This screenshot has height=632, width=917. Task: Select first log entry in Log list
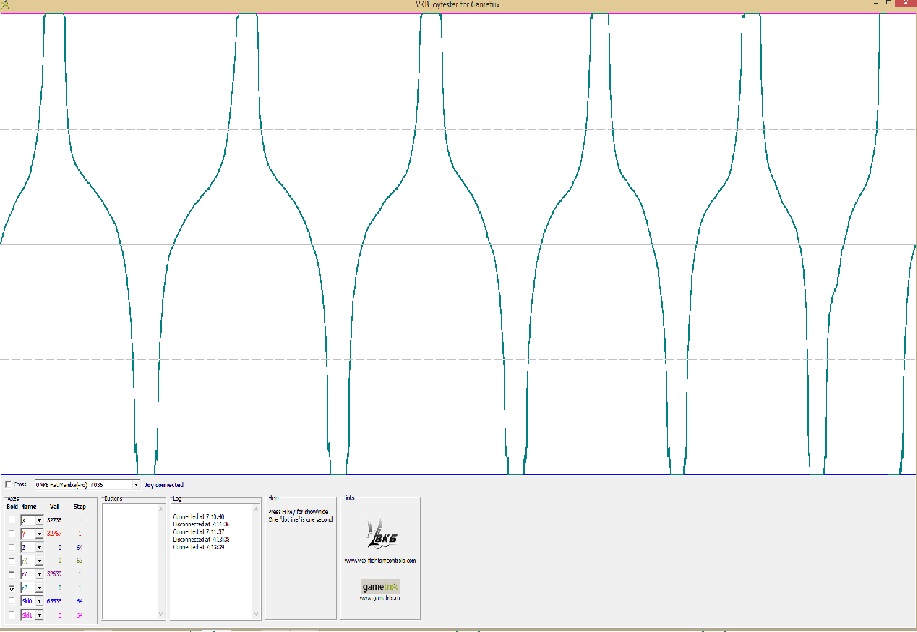198,517
